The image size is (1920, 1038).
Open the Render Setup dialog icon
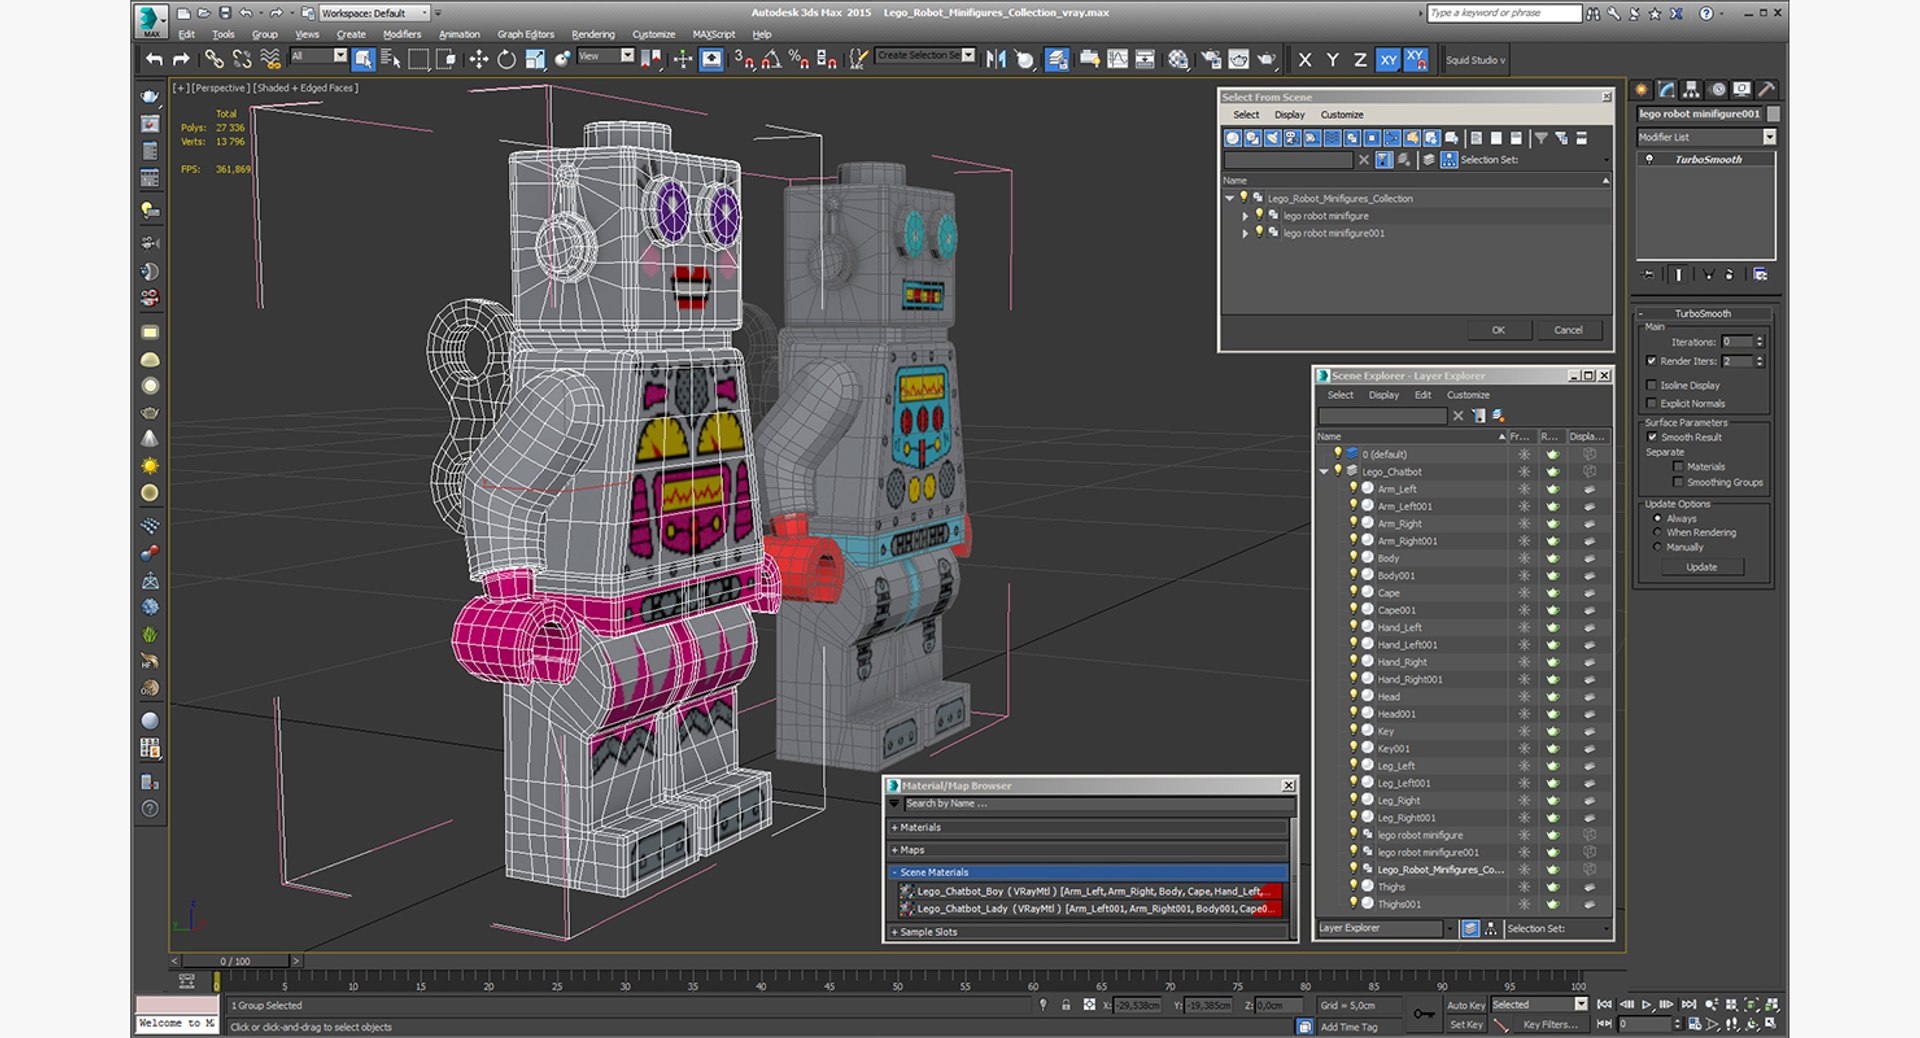click(1211, 60)
